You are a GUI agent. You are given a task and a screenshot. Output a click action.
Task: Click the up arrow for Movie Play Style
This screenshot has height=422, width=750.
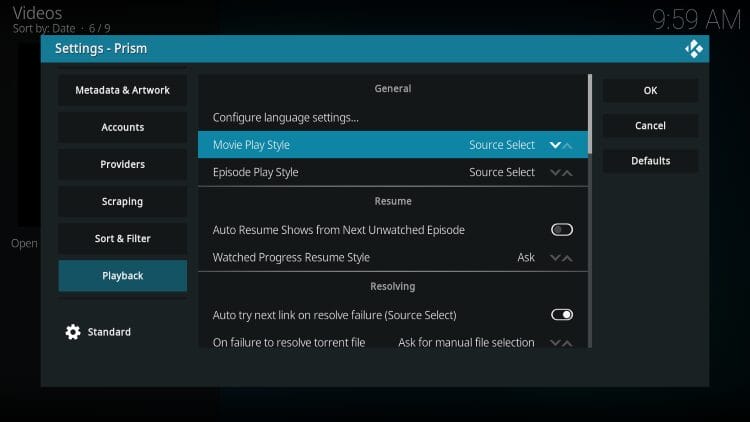567,145
